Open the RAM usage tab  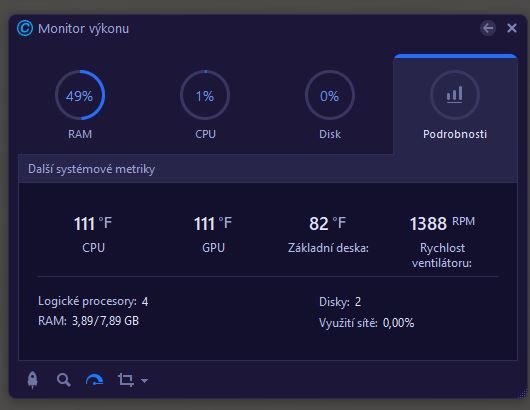point(80,105)
